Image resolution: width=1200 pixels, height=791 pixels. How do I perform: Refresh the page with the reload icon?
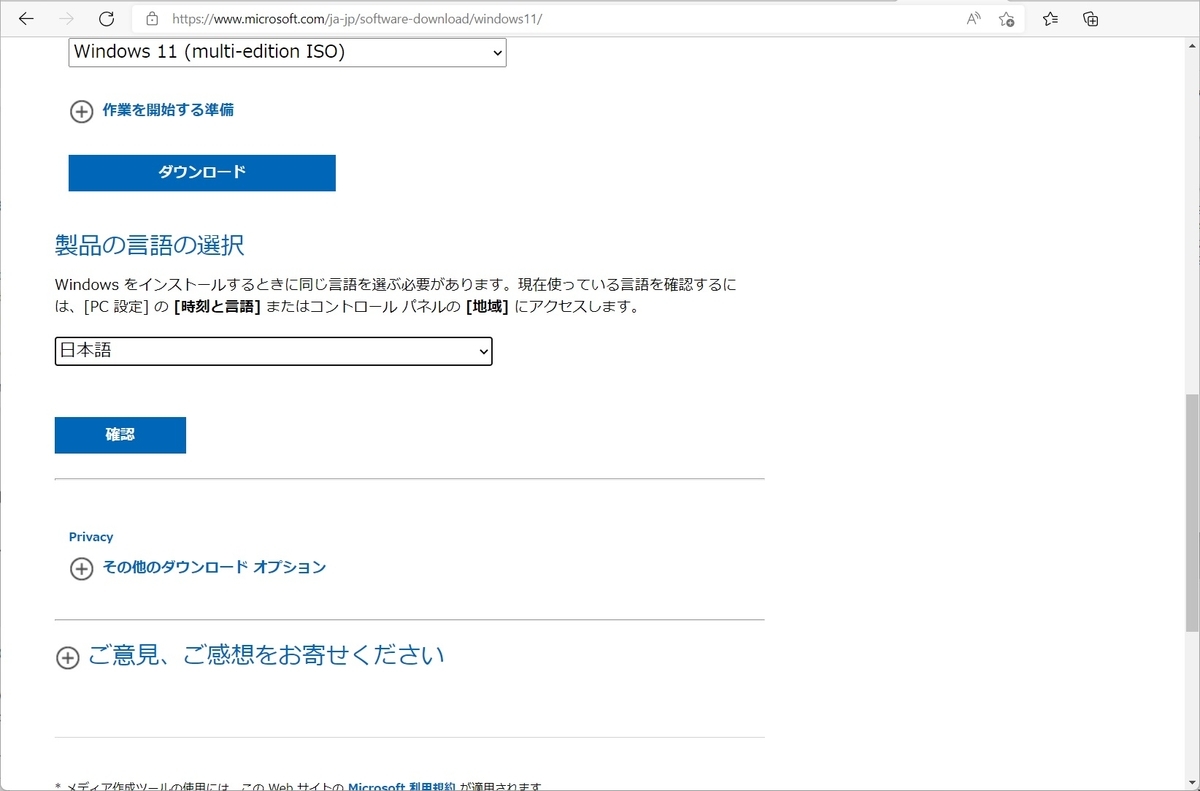(x=106, y=18)
